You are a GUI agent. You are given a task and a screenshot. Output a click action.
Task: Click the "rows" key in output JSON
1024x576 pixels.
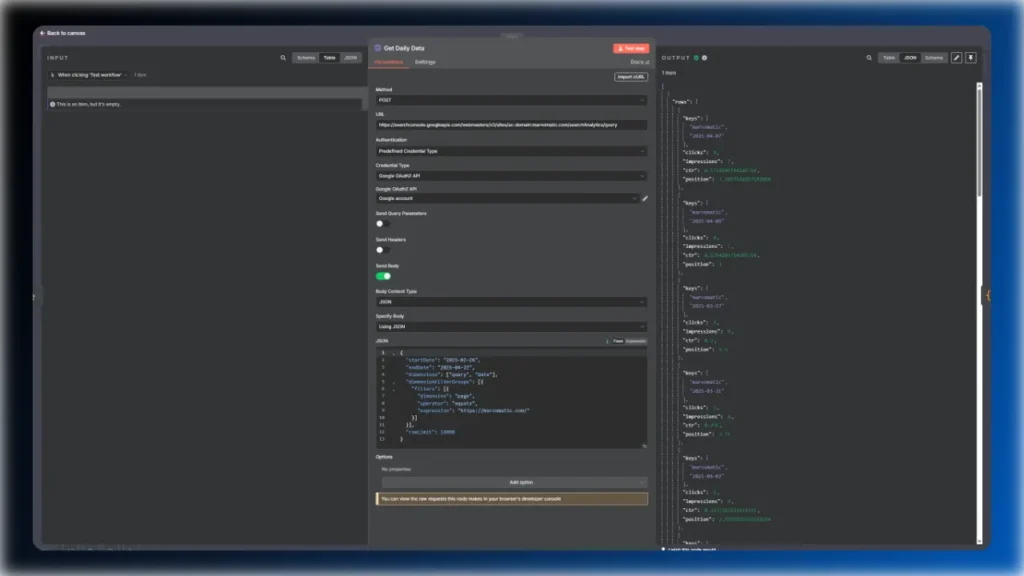click(x=680, y=102)
